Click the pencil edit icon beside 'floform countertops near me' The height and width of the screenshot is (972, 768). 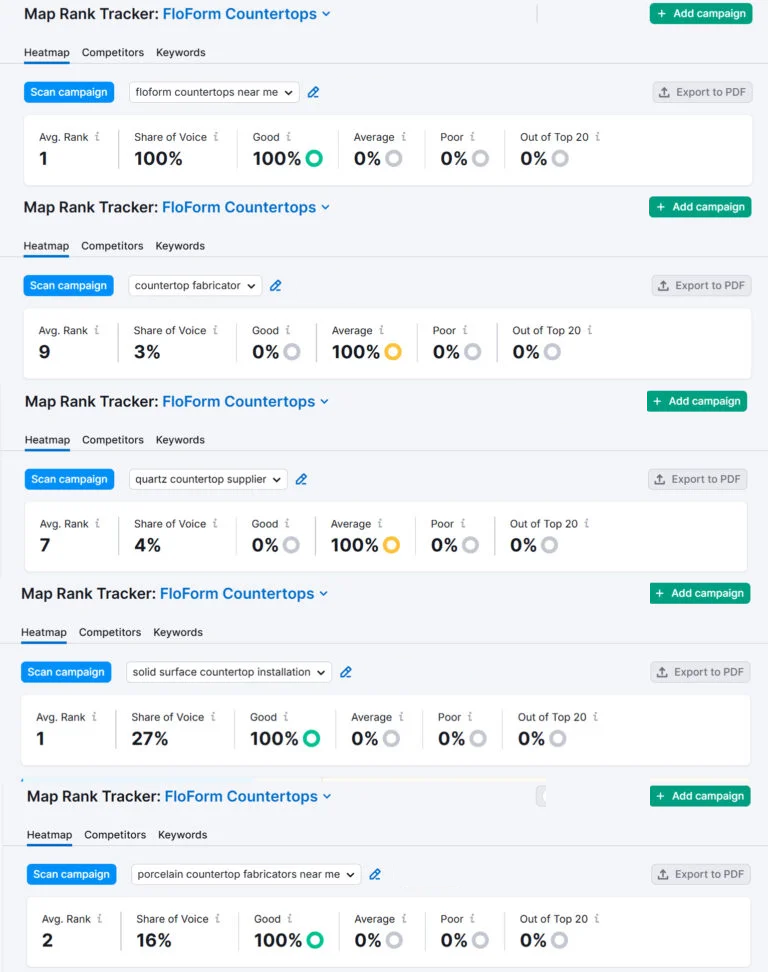(313, 92)
